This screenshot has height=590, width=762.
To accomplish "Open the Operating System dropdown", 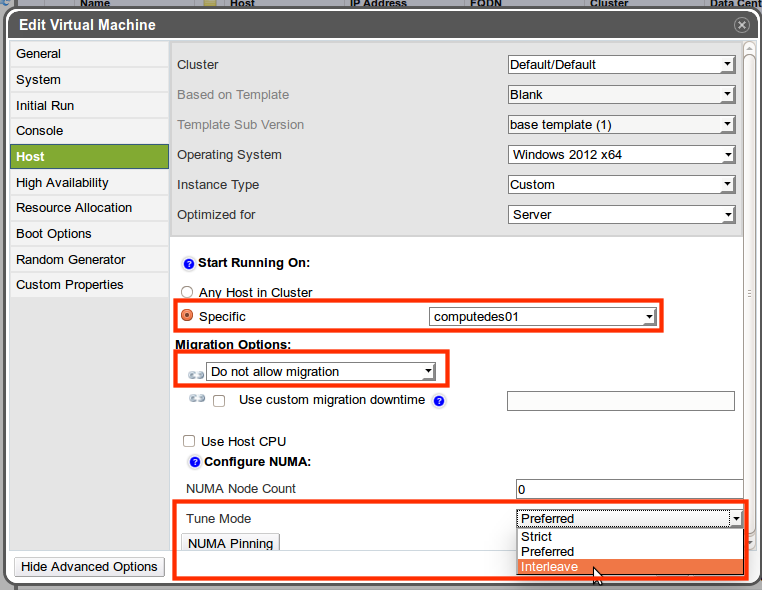I will pyautogui.click(x=622, y=155).
